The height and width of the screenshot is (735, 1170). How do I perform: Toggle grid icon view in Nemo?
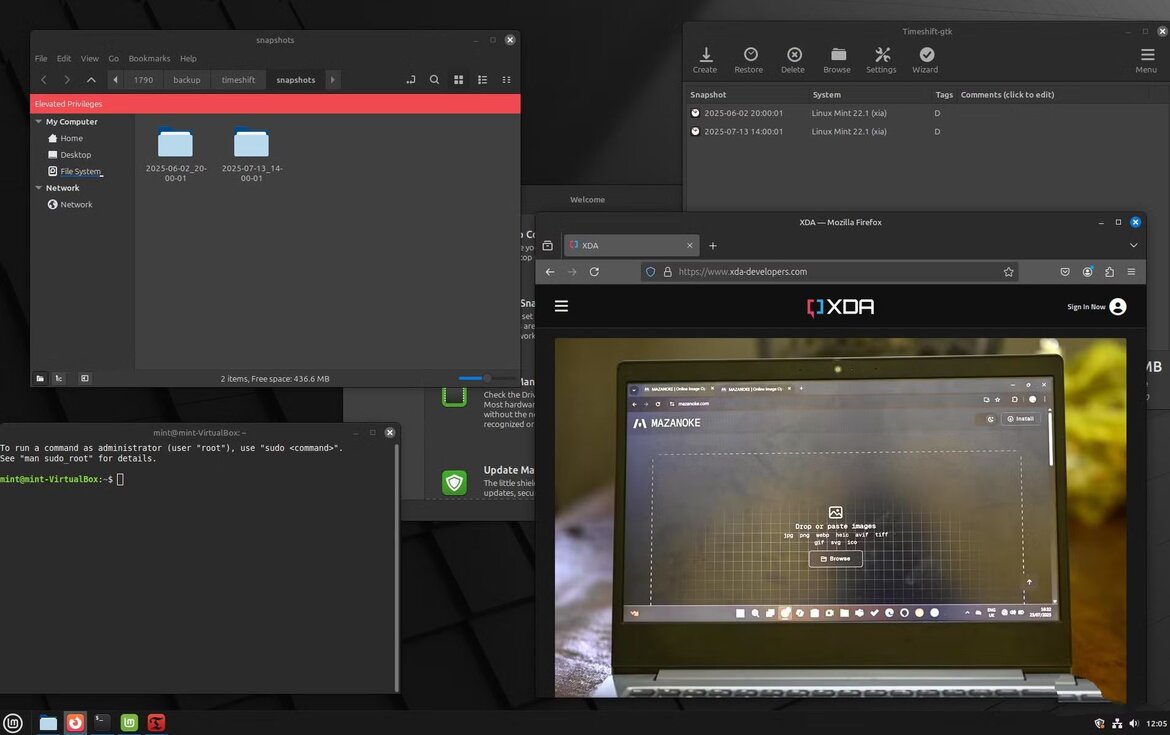(458, 79)
